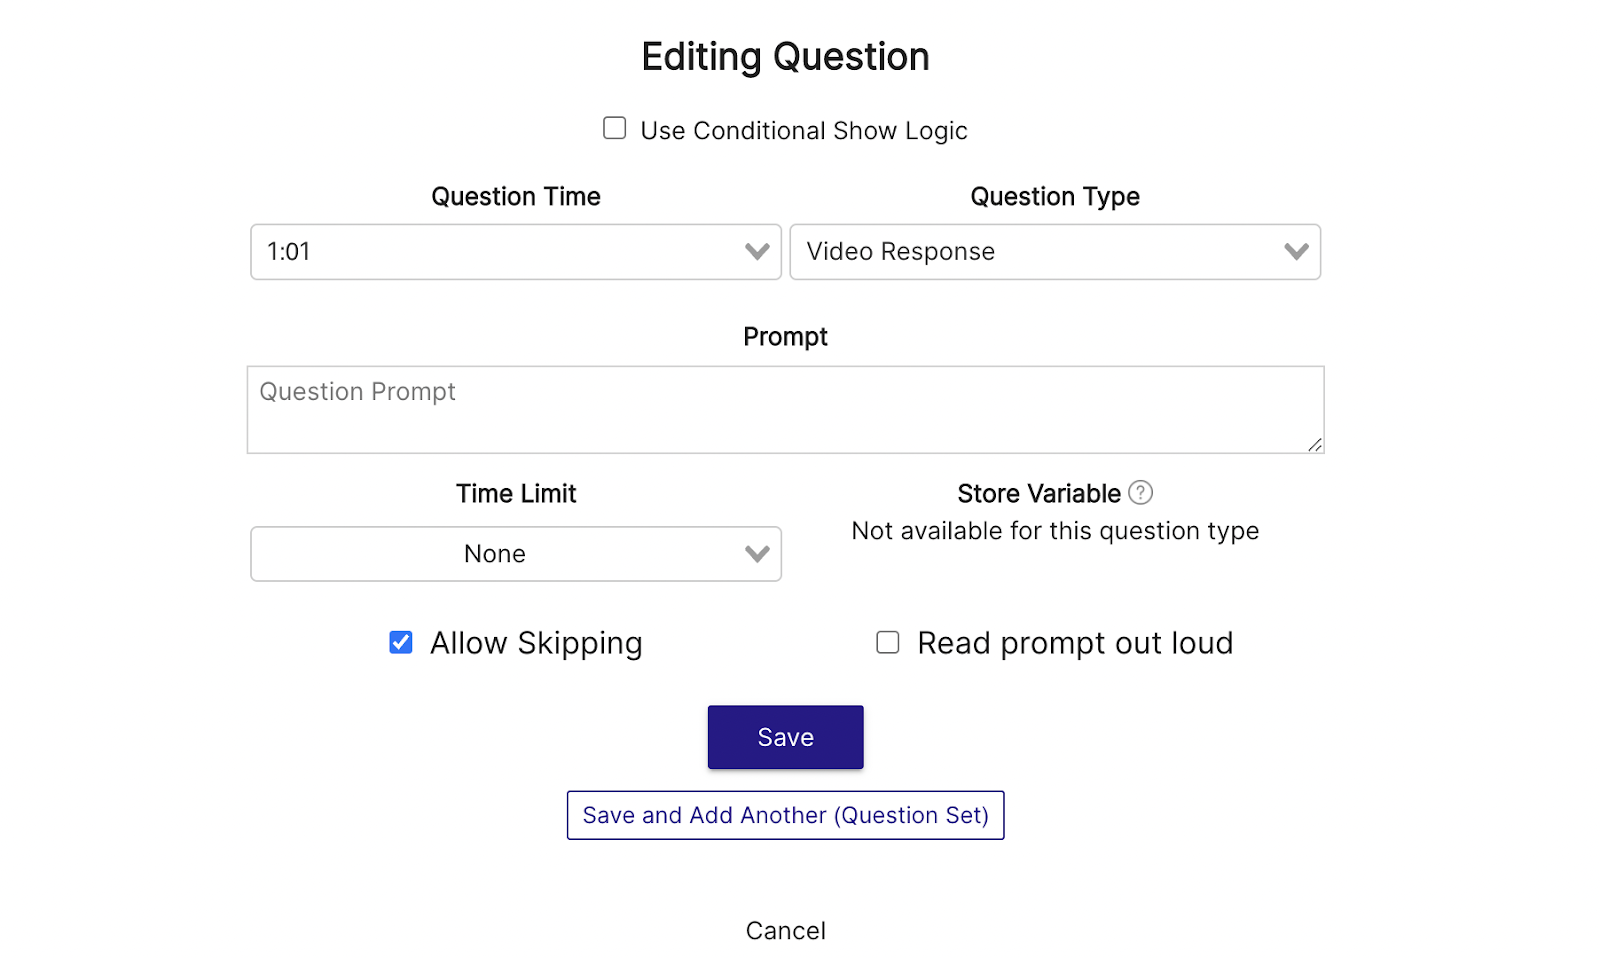Viewport: 1600px width, 958px height.
Task: Tick the Read prompt out loud checkbox
Action: coord(888,643)
